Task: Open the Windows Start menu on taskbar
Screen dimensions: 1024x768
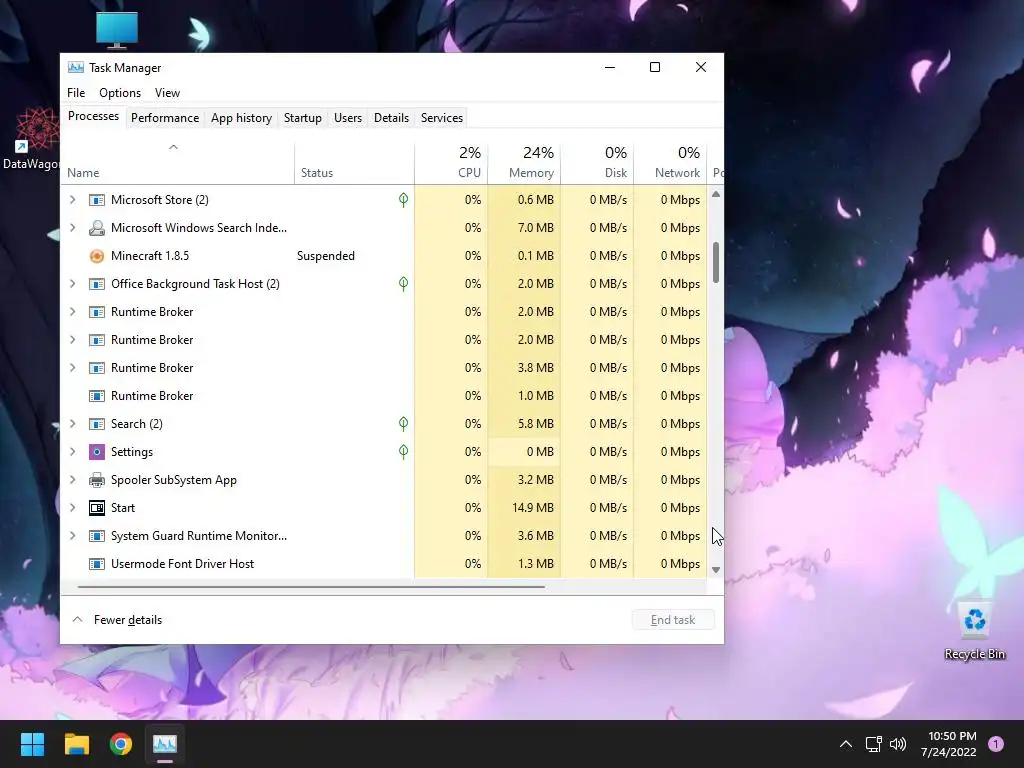Action: [x=32, y=744]
